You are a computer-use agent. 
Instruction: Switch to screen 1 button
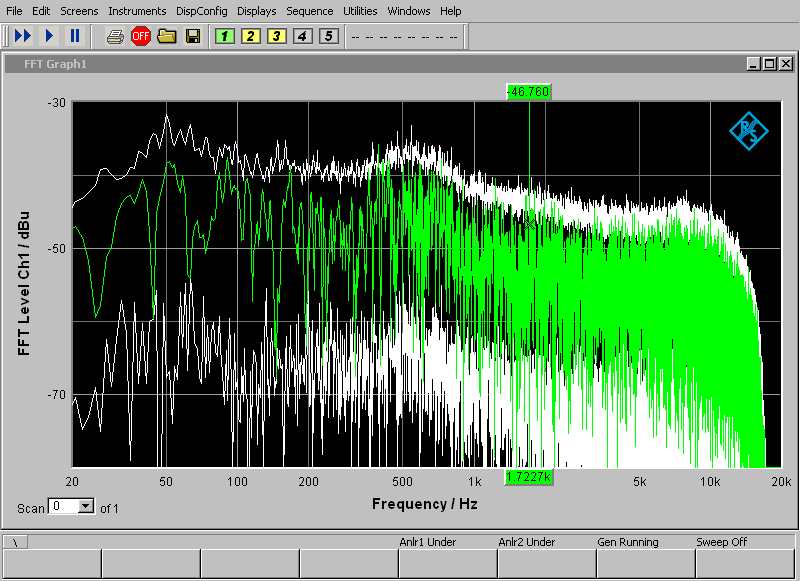click(x=224, y=36)
